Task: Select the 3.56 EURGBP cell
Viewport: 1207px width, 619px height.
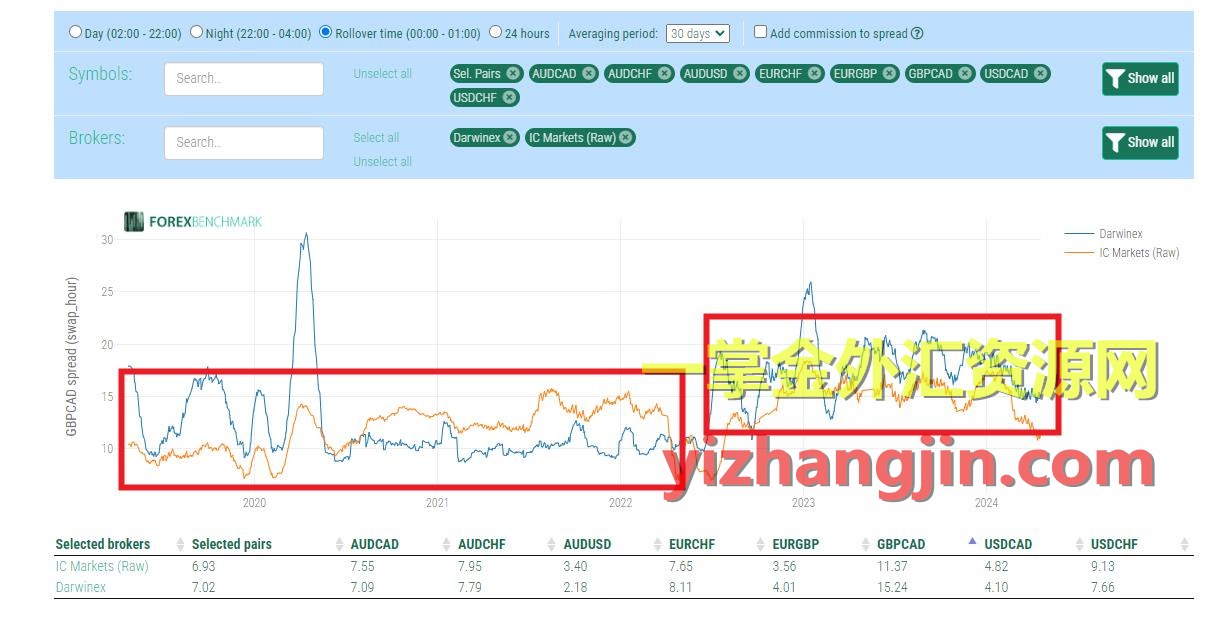Action: click(785, 566)
